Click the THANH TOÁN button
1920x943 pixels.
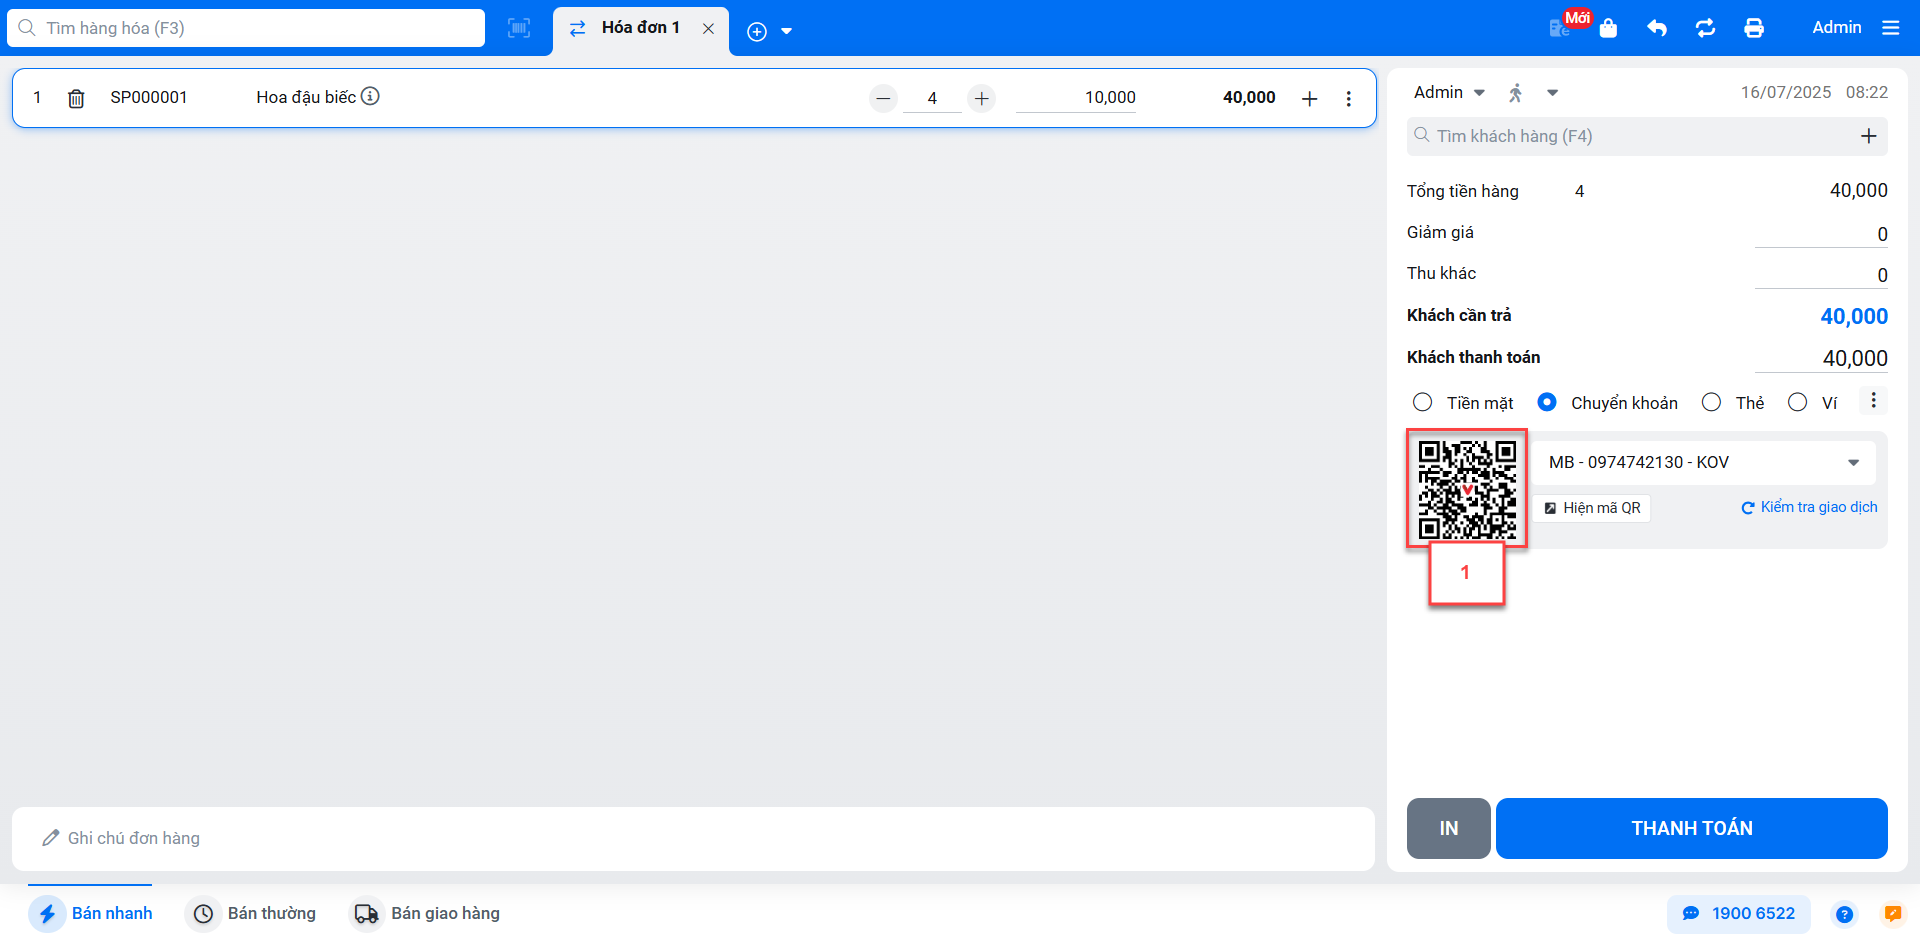1691,828
